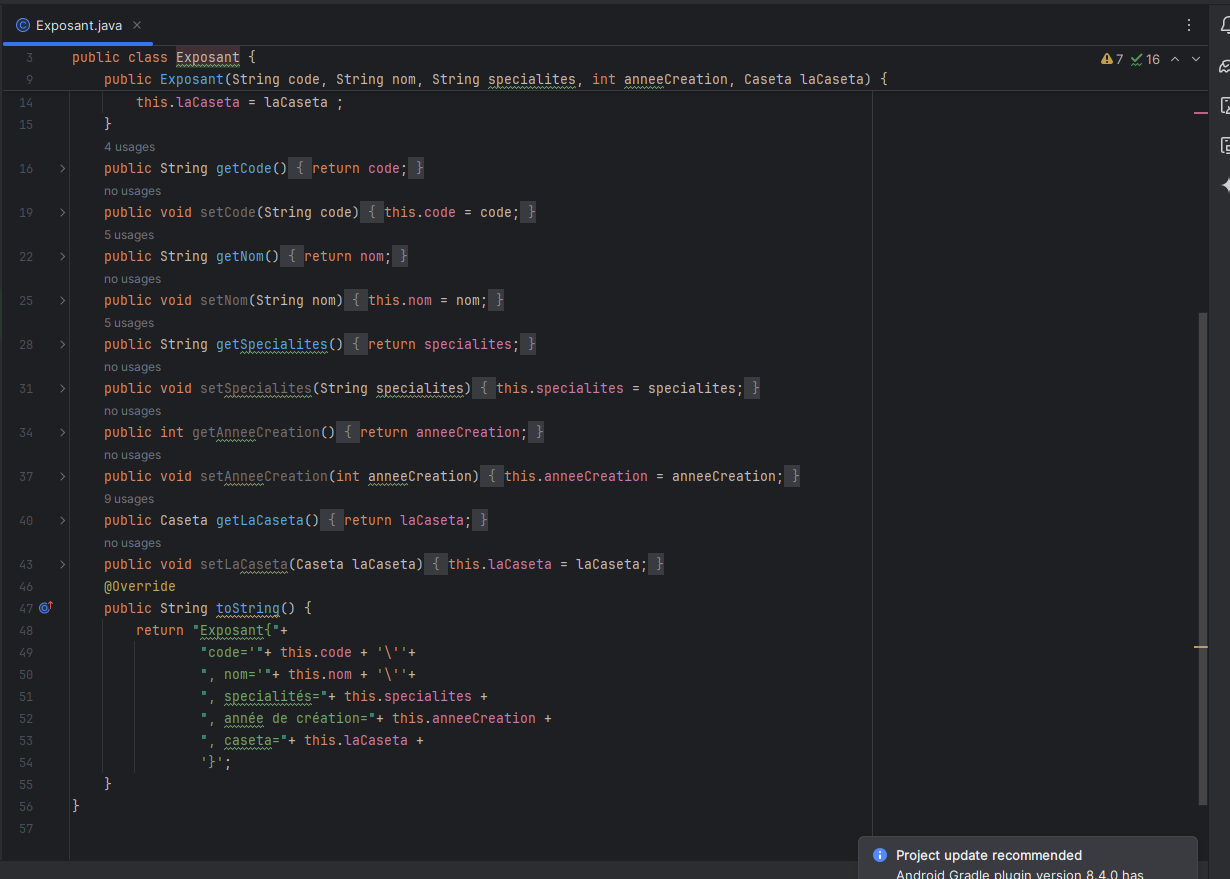The width and height of the screenshot is (1230, 879).
Task: Expand the getNom() fold arrow at line 22
Action: 62,257
